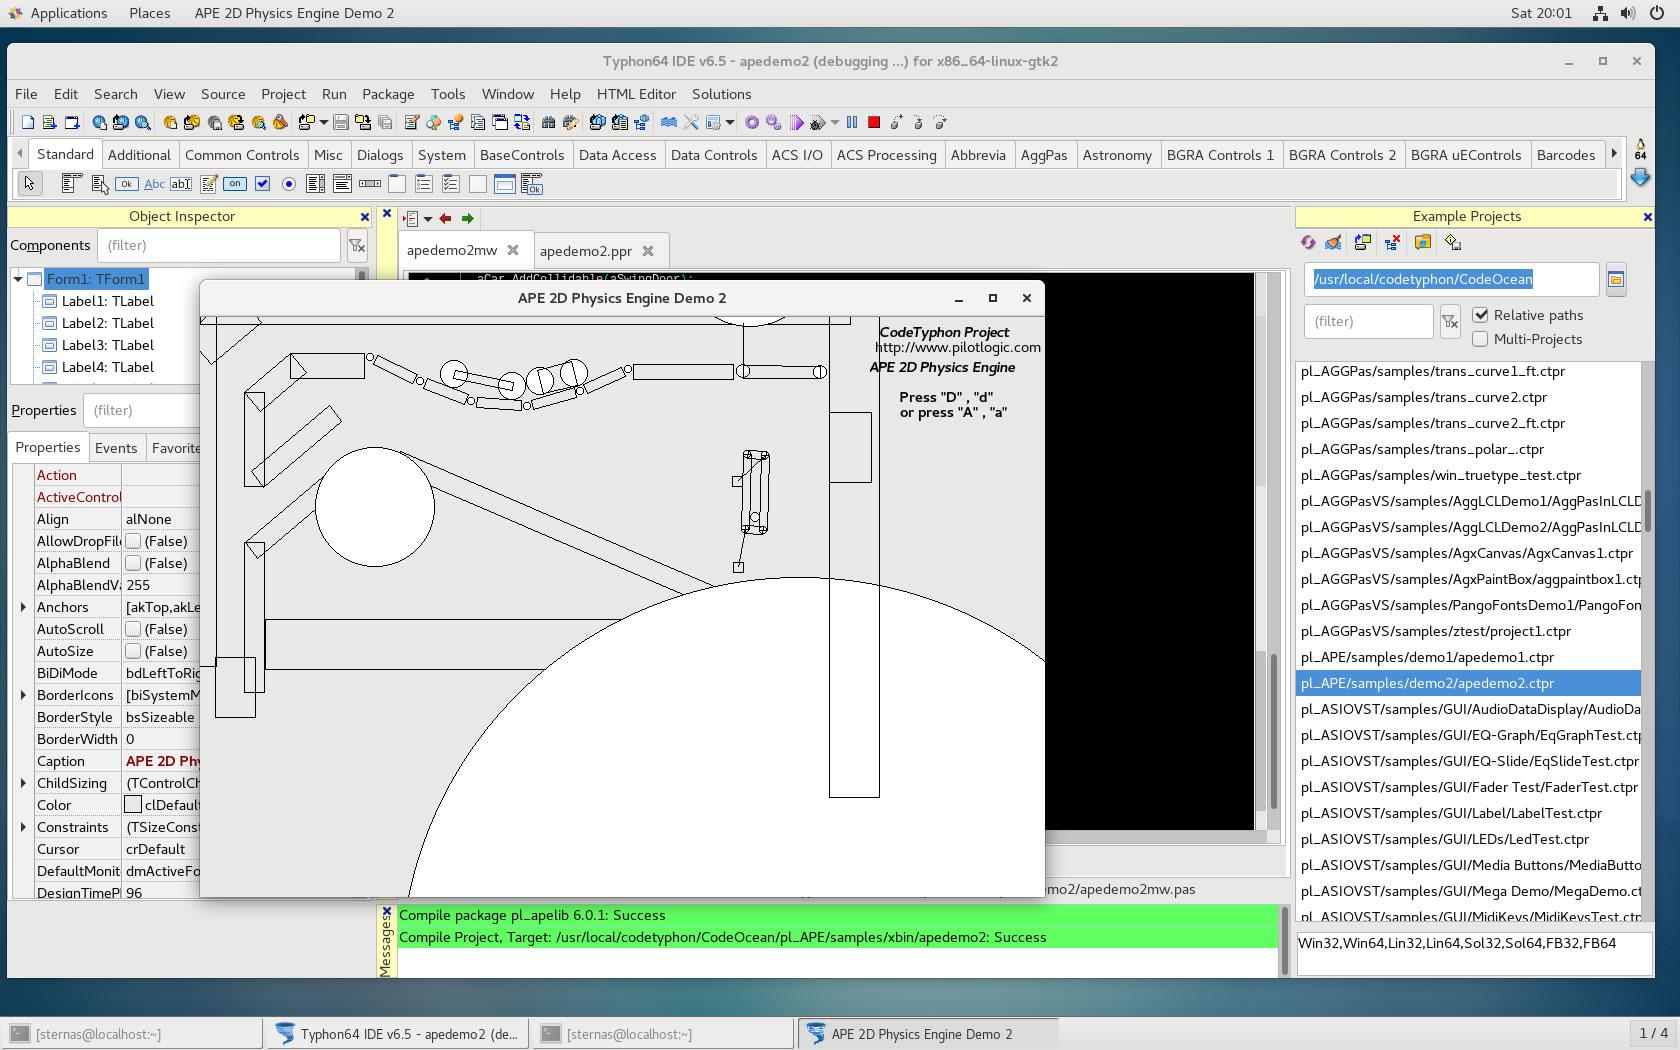1680x1050 pixels.
Task: Click the Properties filter field
Action: 140,411
